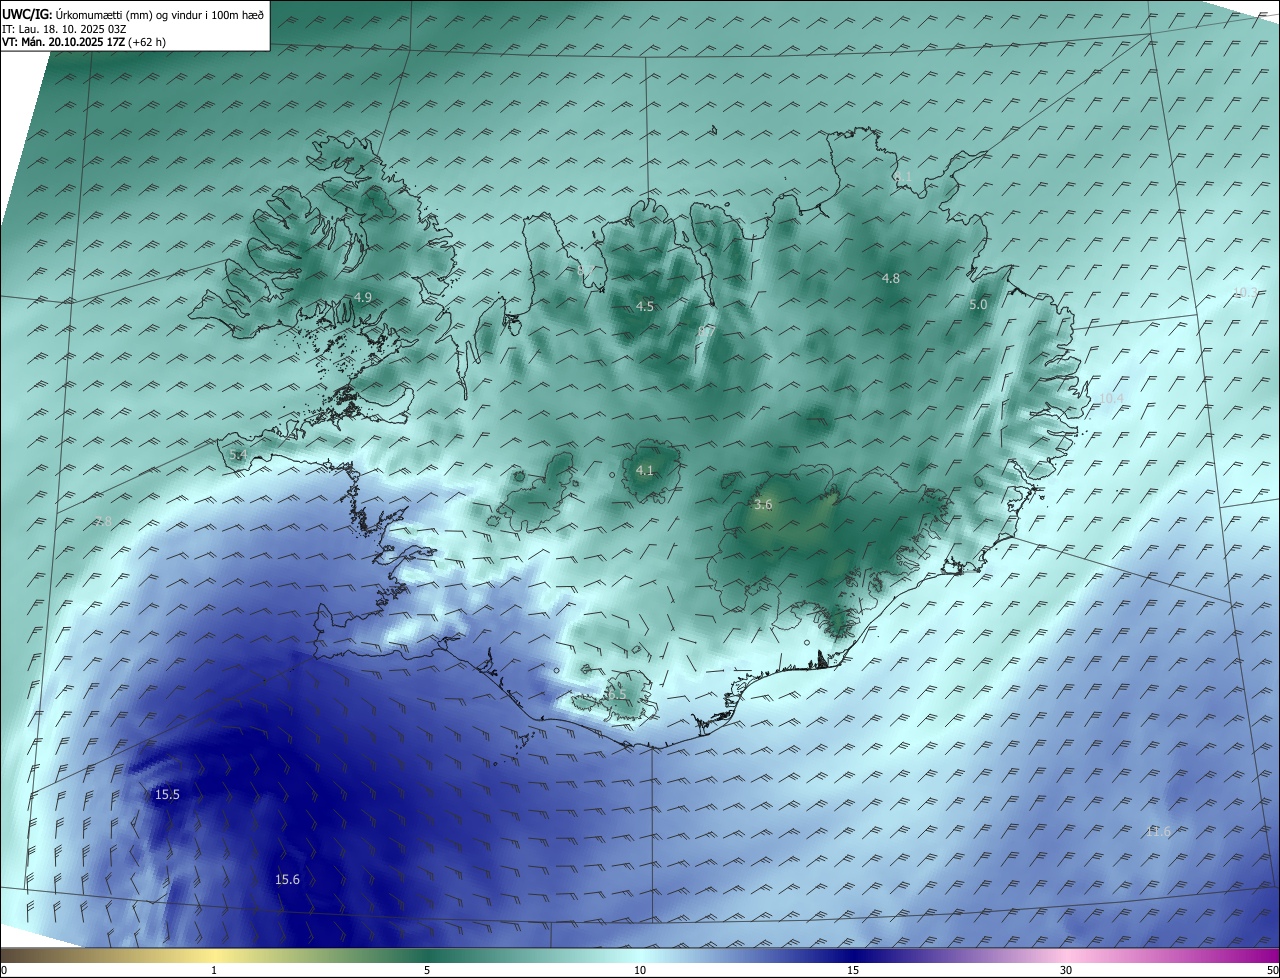Click the colorbar tick label 0
1280x978 pixels.
(4, 970)
